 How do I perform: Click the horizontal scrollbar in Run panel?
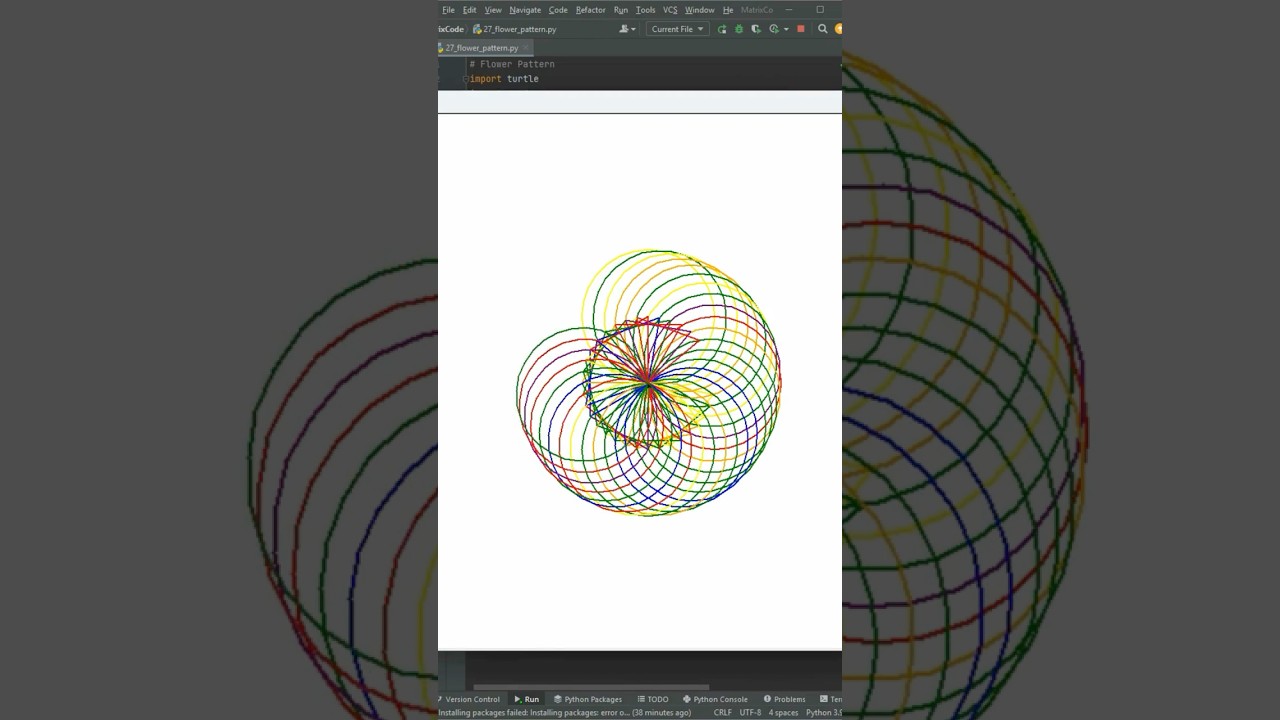pyautogui.click(x=590, y=687)
